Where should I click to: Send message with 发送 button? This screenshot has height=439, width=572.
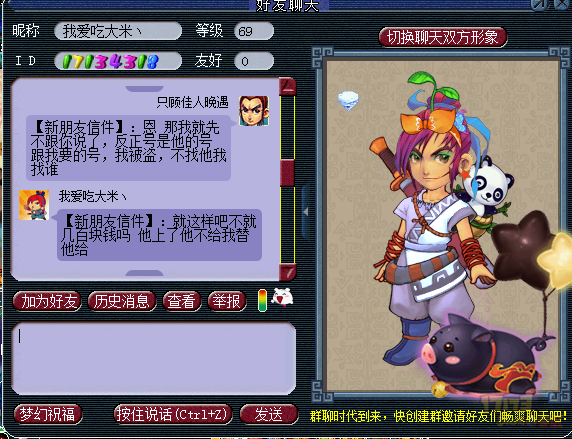[x=269, y=414]
